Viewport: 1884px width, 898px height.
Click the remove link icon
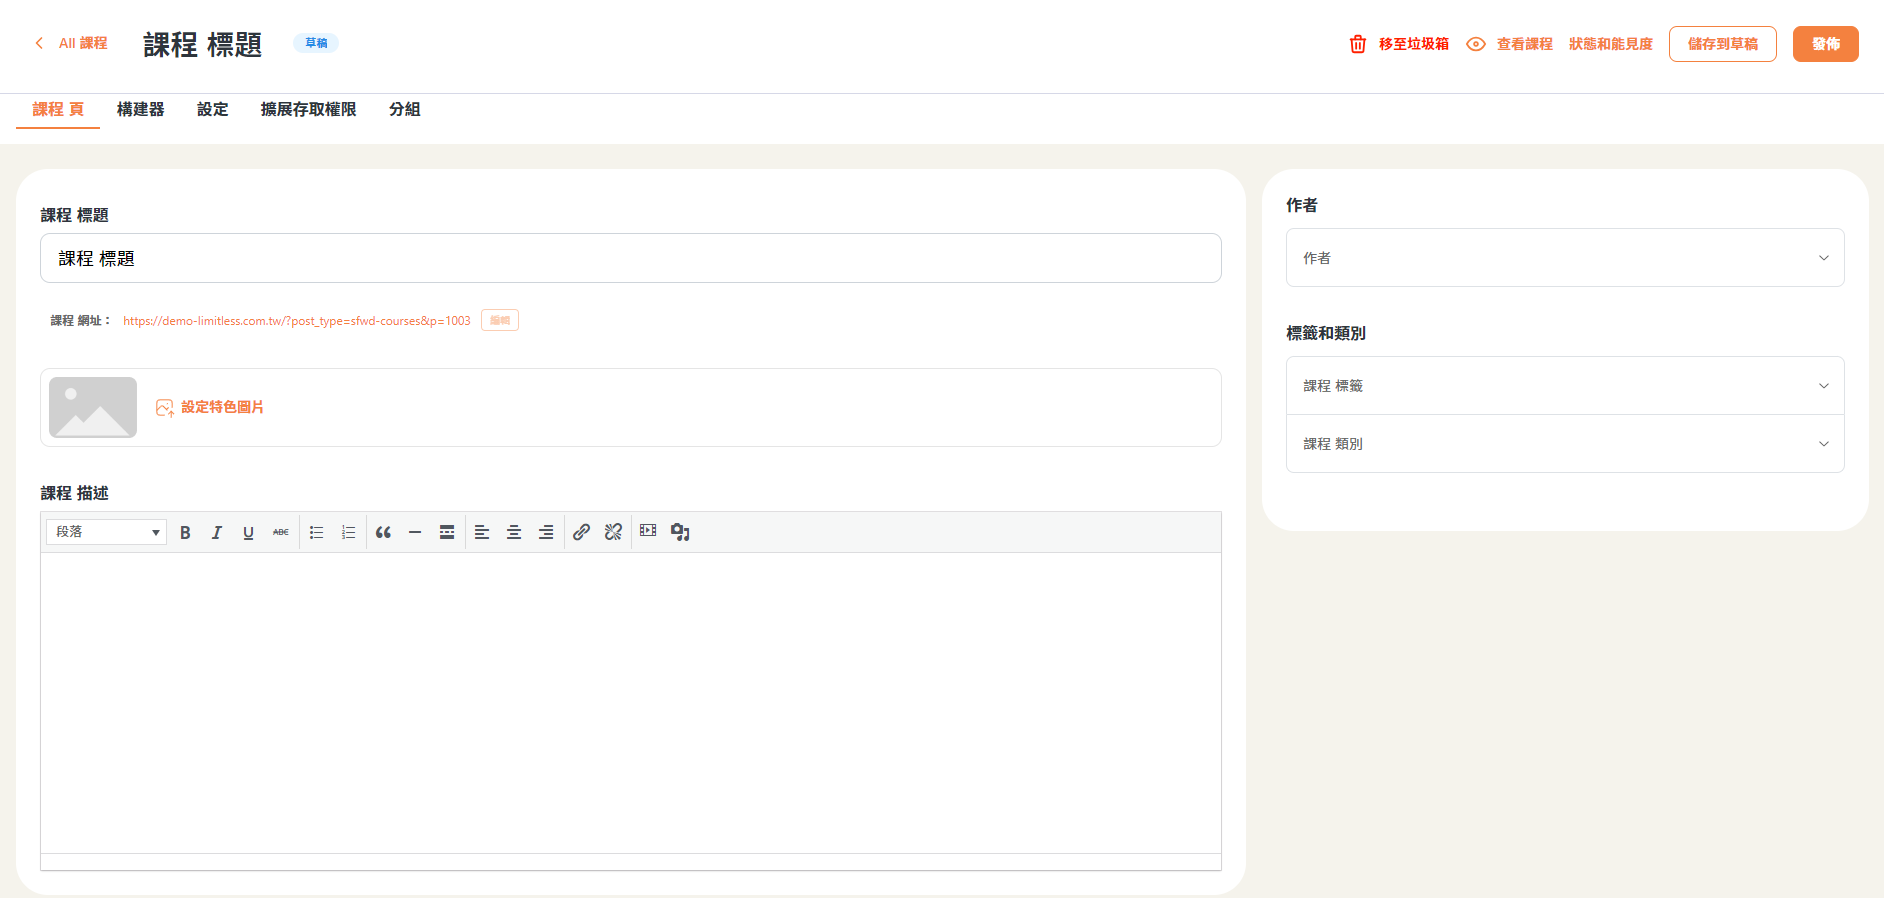coord(613,532)
